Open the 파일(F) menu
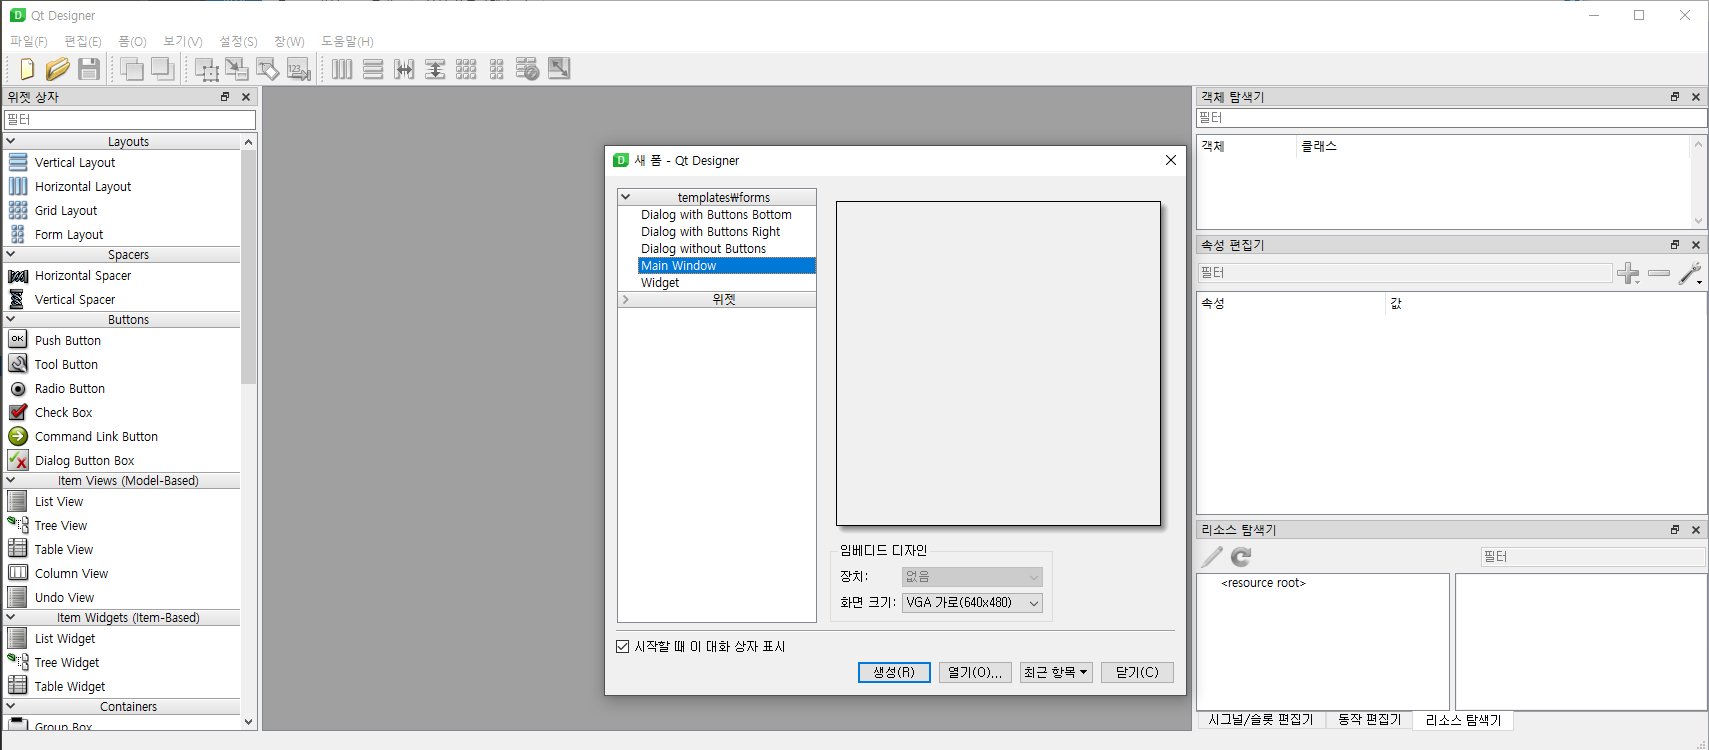Screen dimensions: 1709x750 (x=29, y=41)
